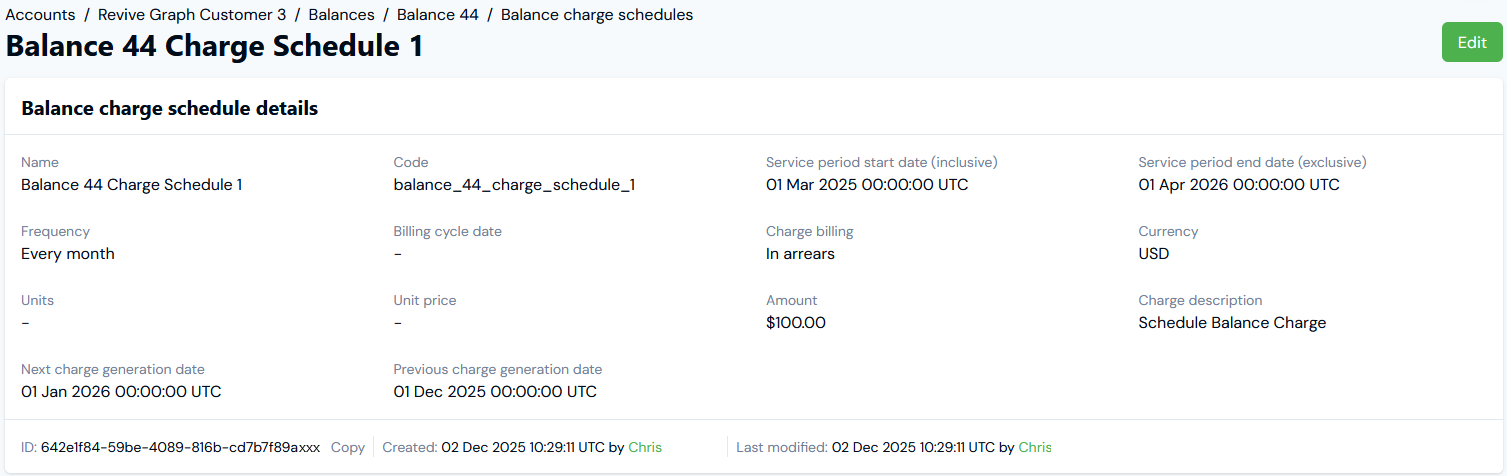Click the Balance charge schedule details heading

pos(170,108)
